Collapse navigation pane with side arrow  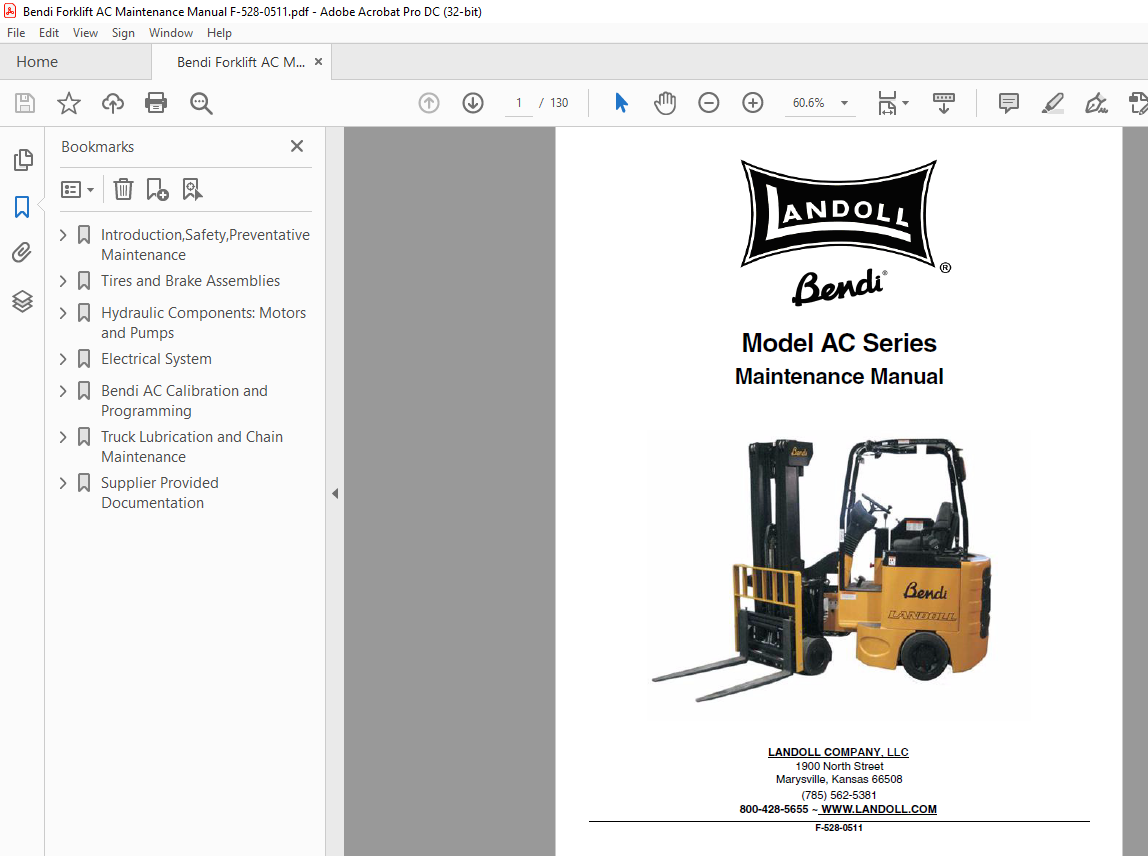coord(335,494)
